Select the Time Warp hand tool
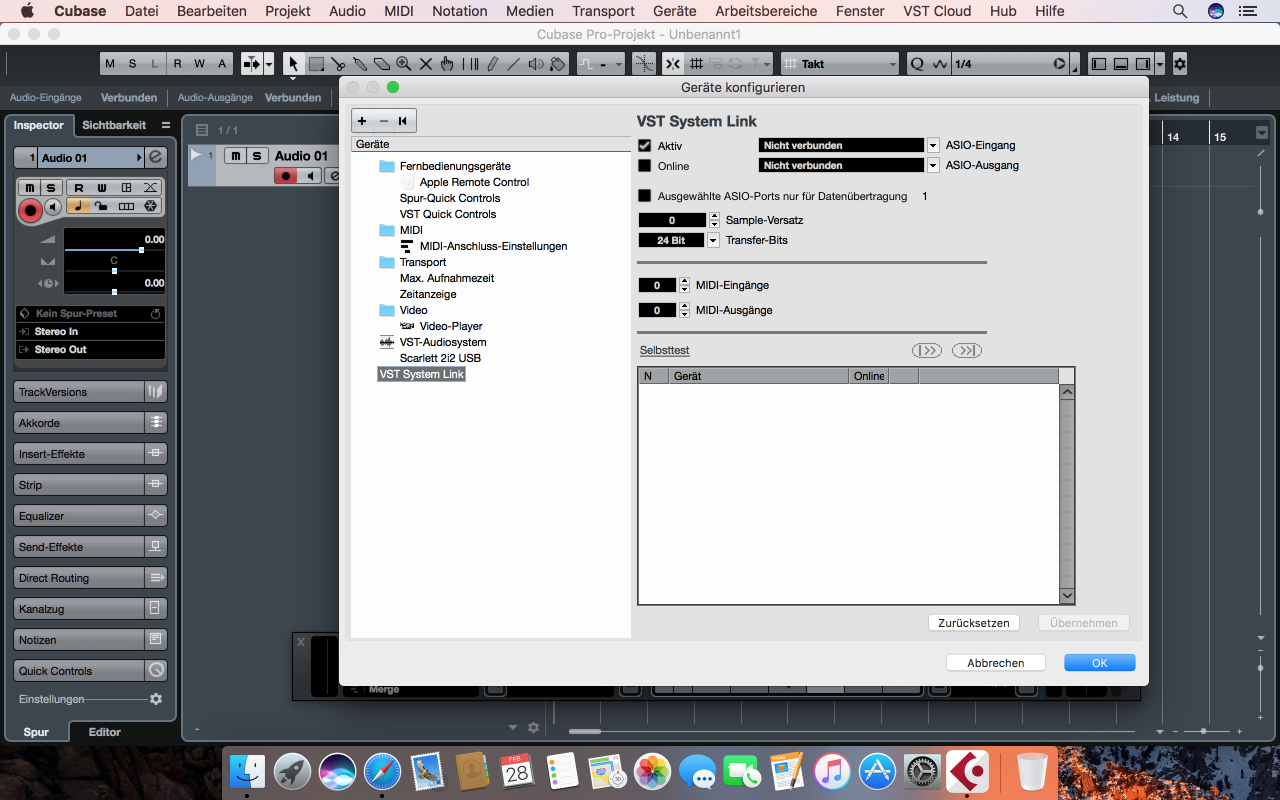This screenshot has width=1280, height=800. [x=447, y=64]
